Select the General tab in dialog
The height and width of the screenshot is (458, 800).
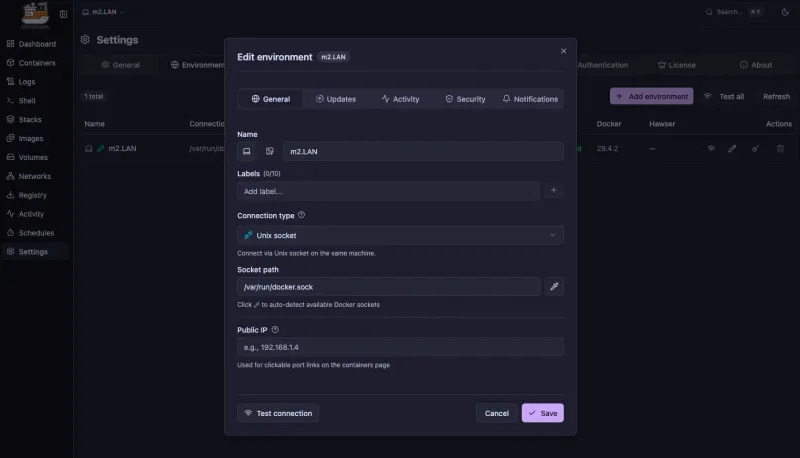click(x=270, y=99)
